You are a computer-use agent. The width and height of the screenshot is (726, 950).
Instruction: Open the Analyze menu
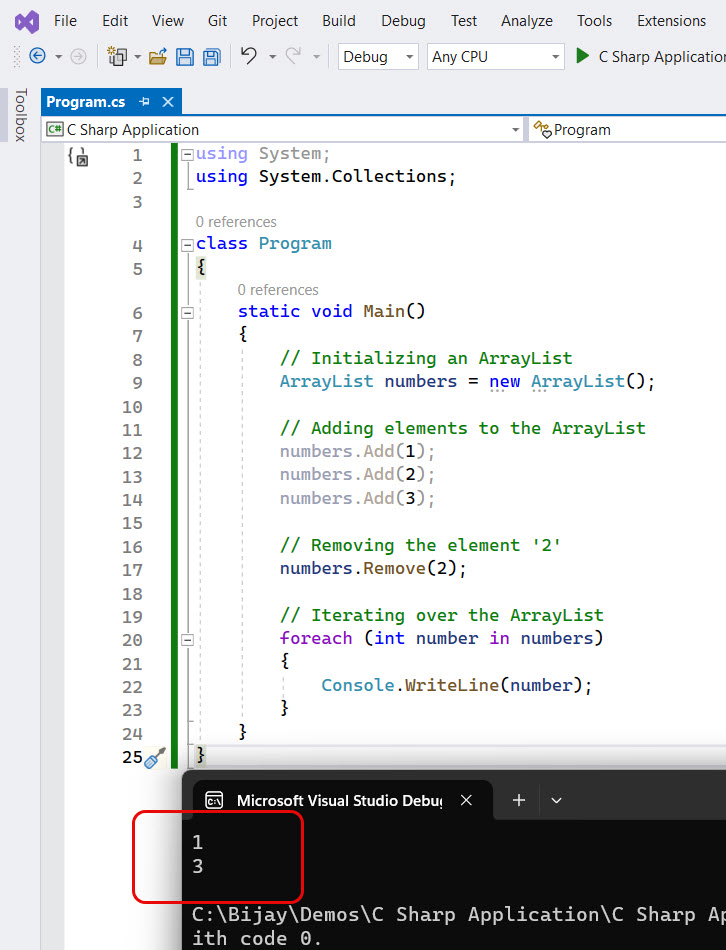tap(527, 21)
